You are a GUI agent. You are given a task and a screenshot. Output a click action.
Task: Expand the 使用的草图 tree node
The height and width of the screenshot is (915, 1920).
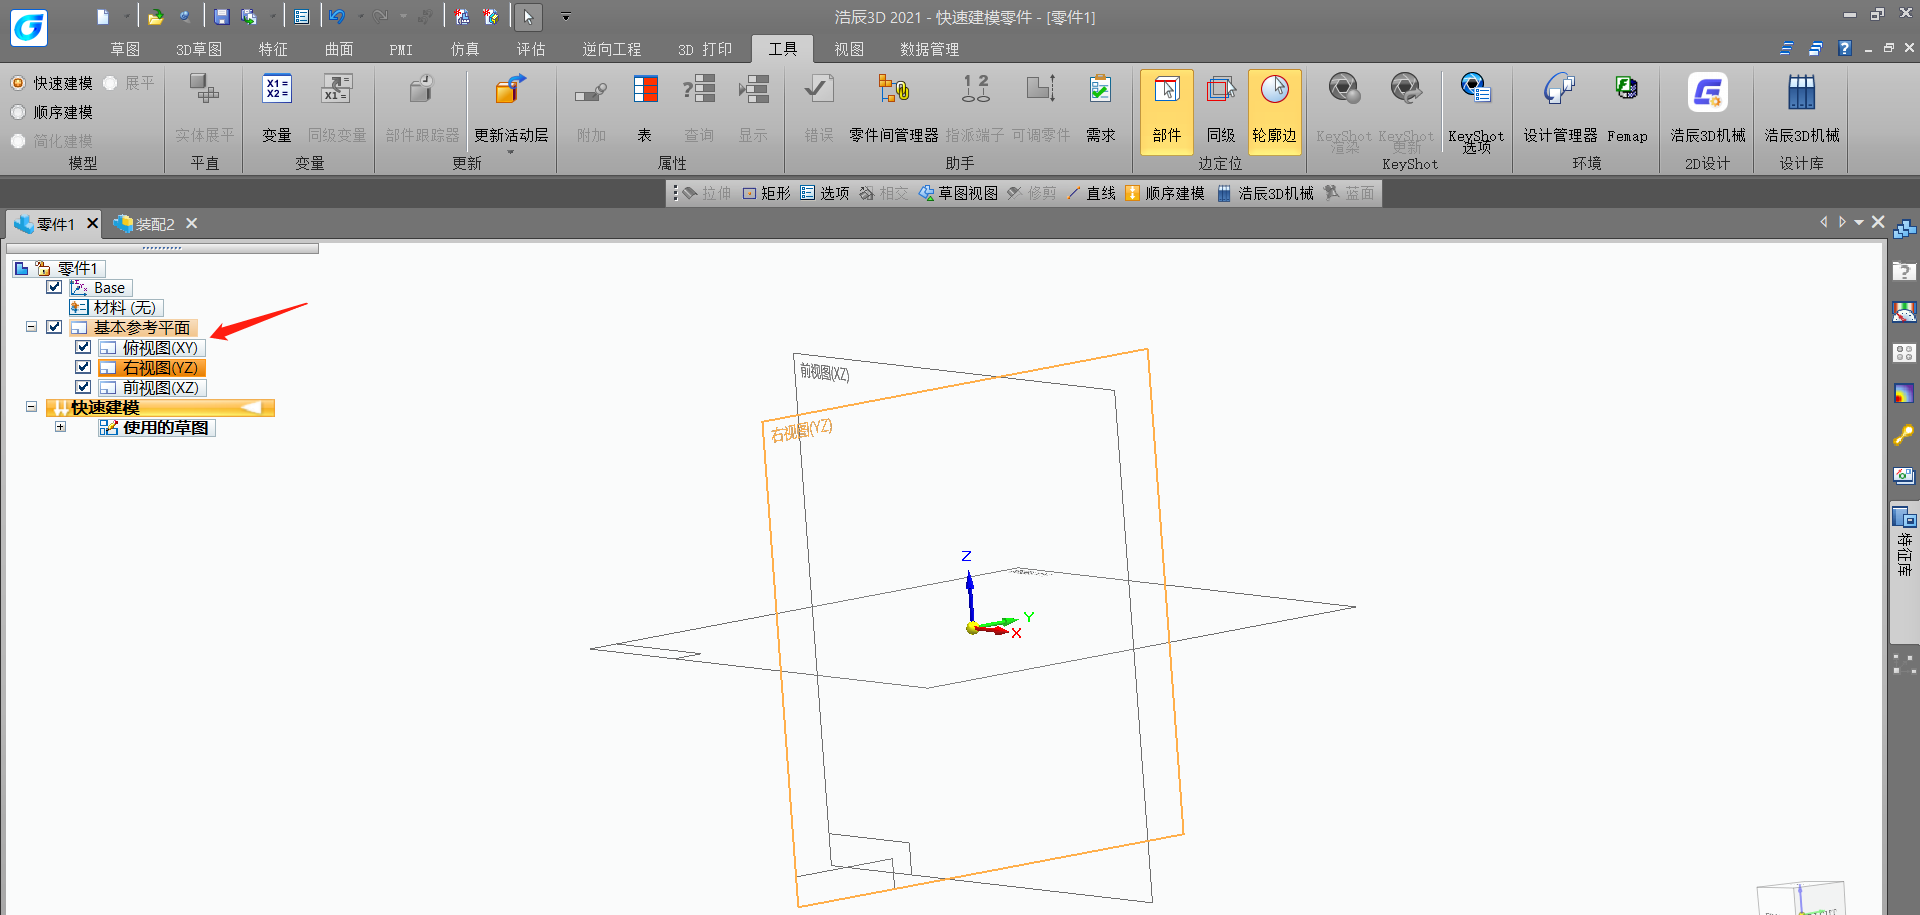pyautogui.click(x=60, y=427)
